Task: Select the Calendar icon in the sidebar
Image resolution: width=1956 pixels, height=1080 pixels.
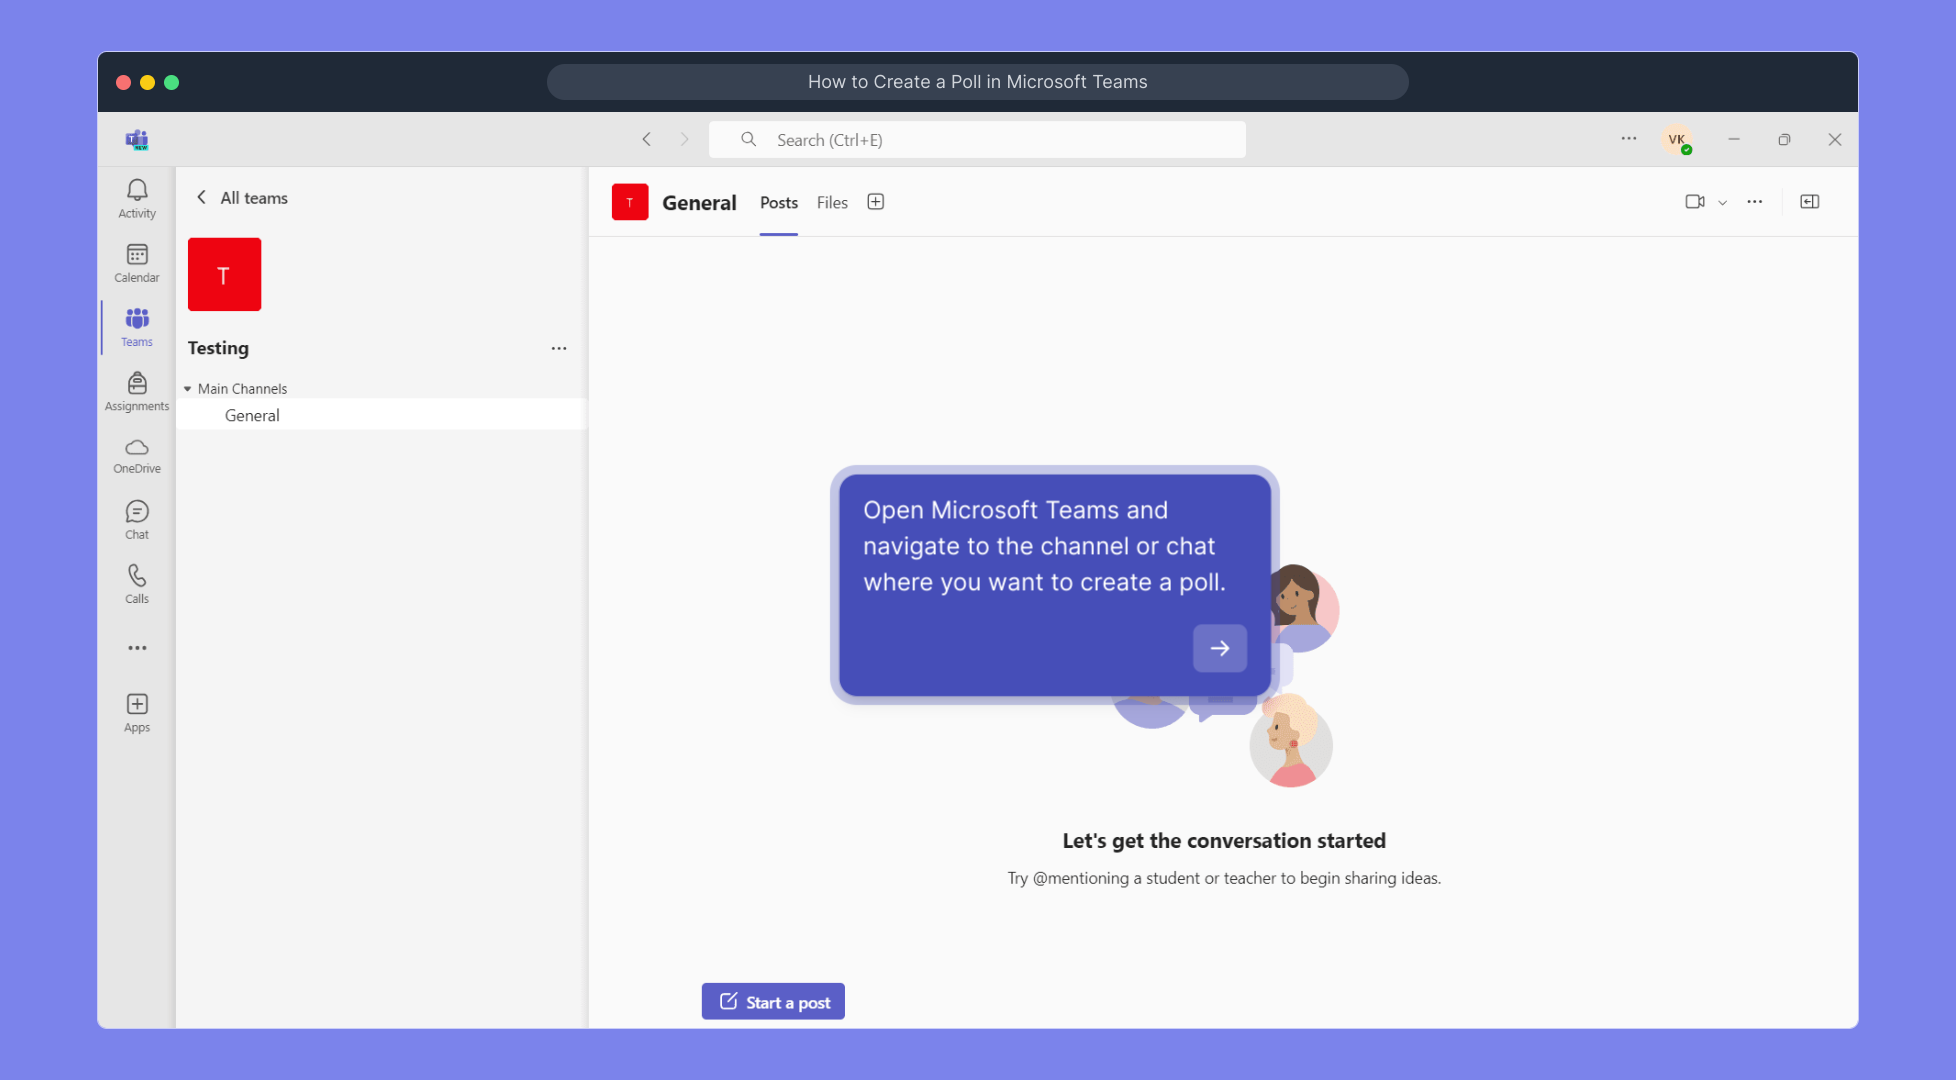Action: point(136,261)
